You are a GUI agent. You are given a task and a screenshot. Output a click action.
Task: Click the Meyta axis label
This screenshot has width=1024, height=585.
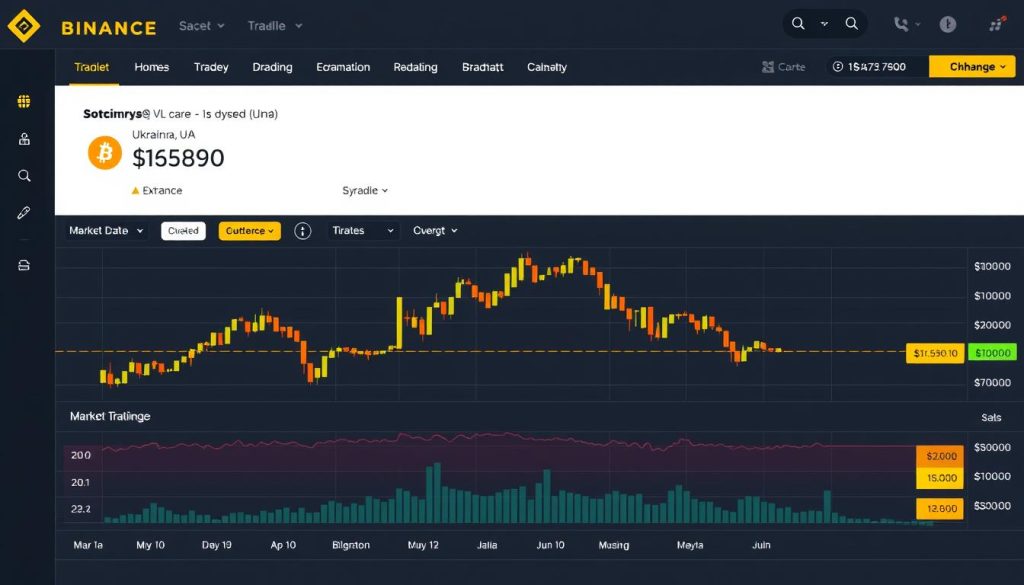[x=690, y=545]
